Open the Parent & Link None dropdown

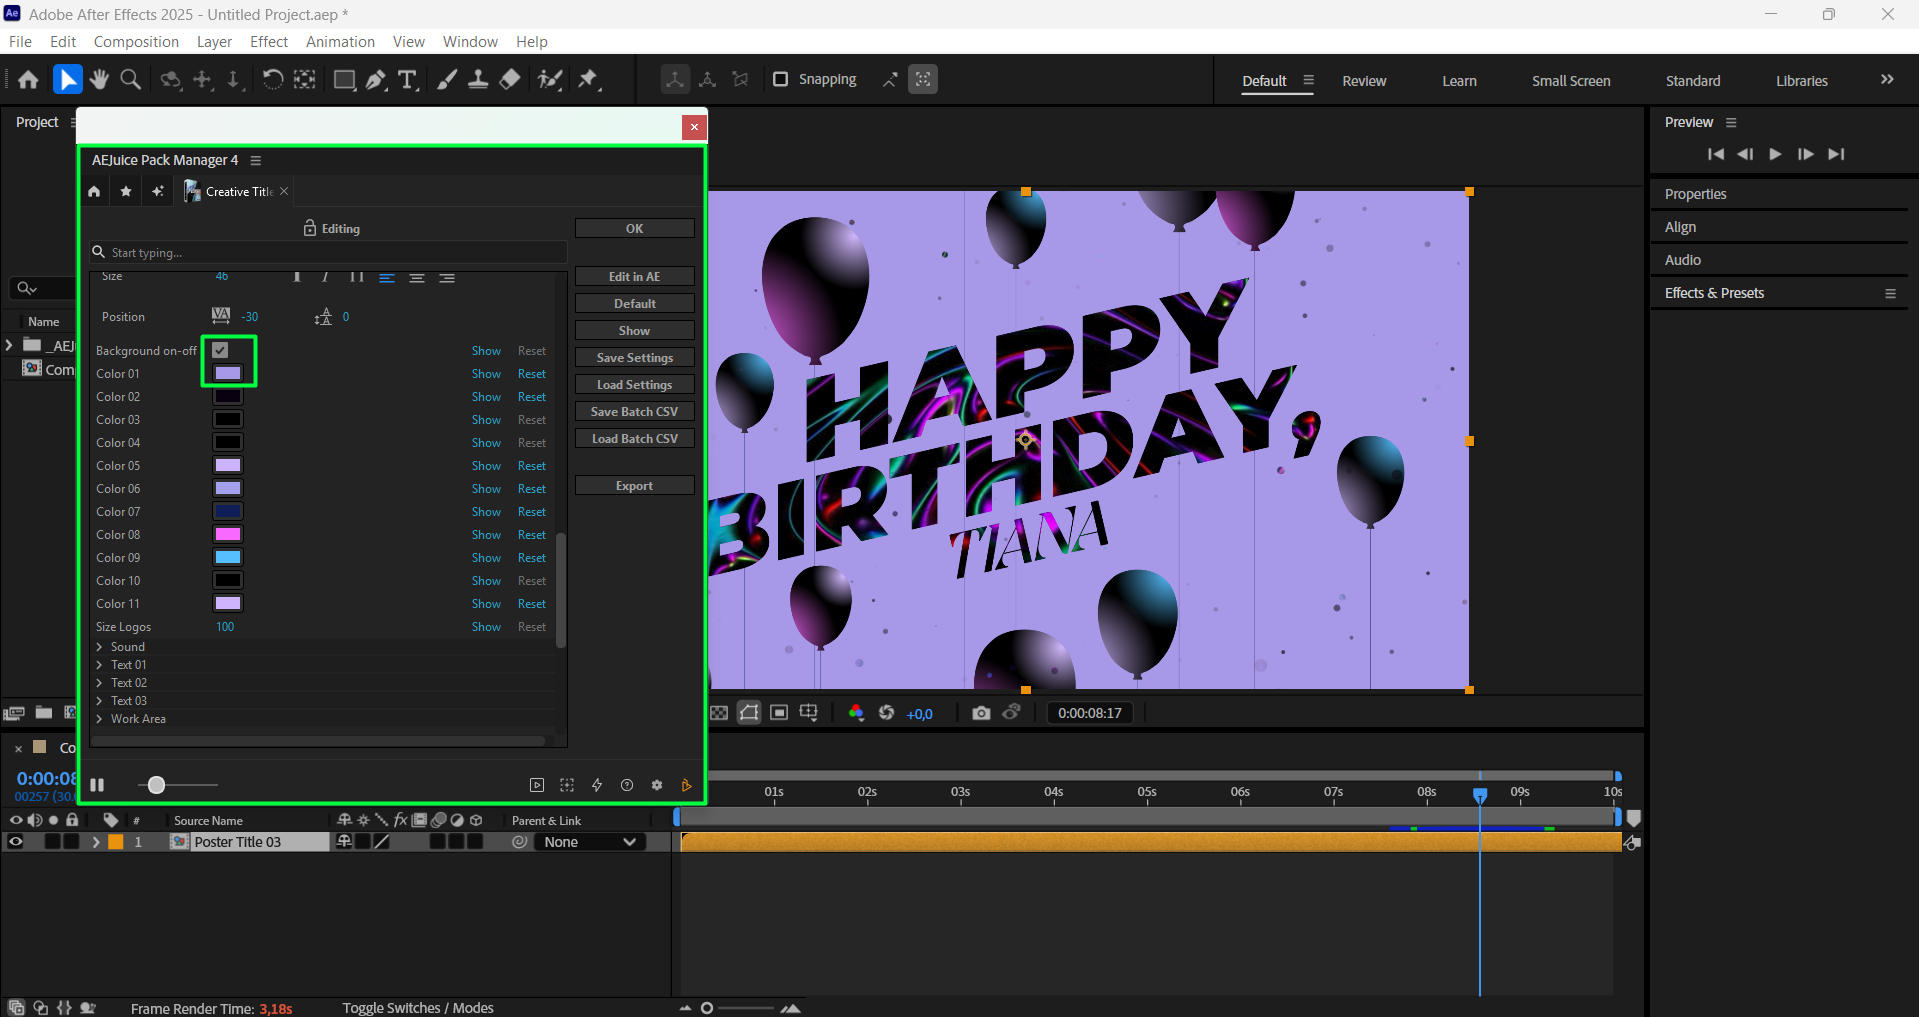tap(590, 842)
